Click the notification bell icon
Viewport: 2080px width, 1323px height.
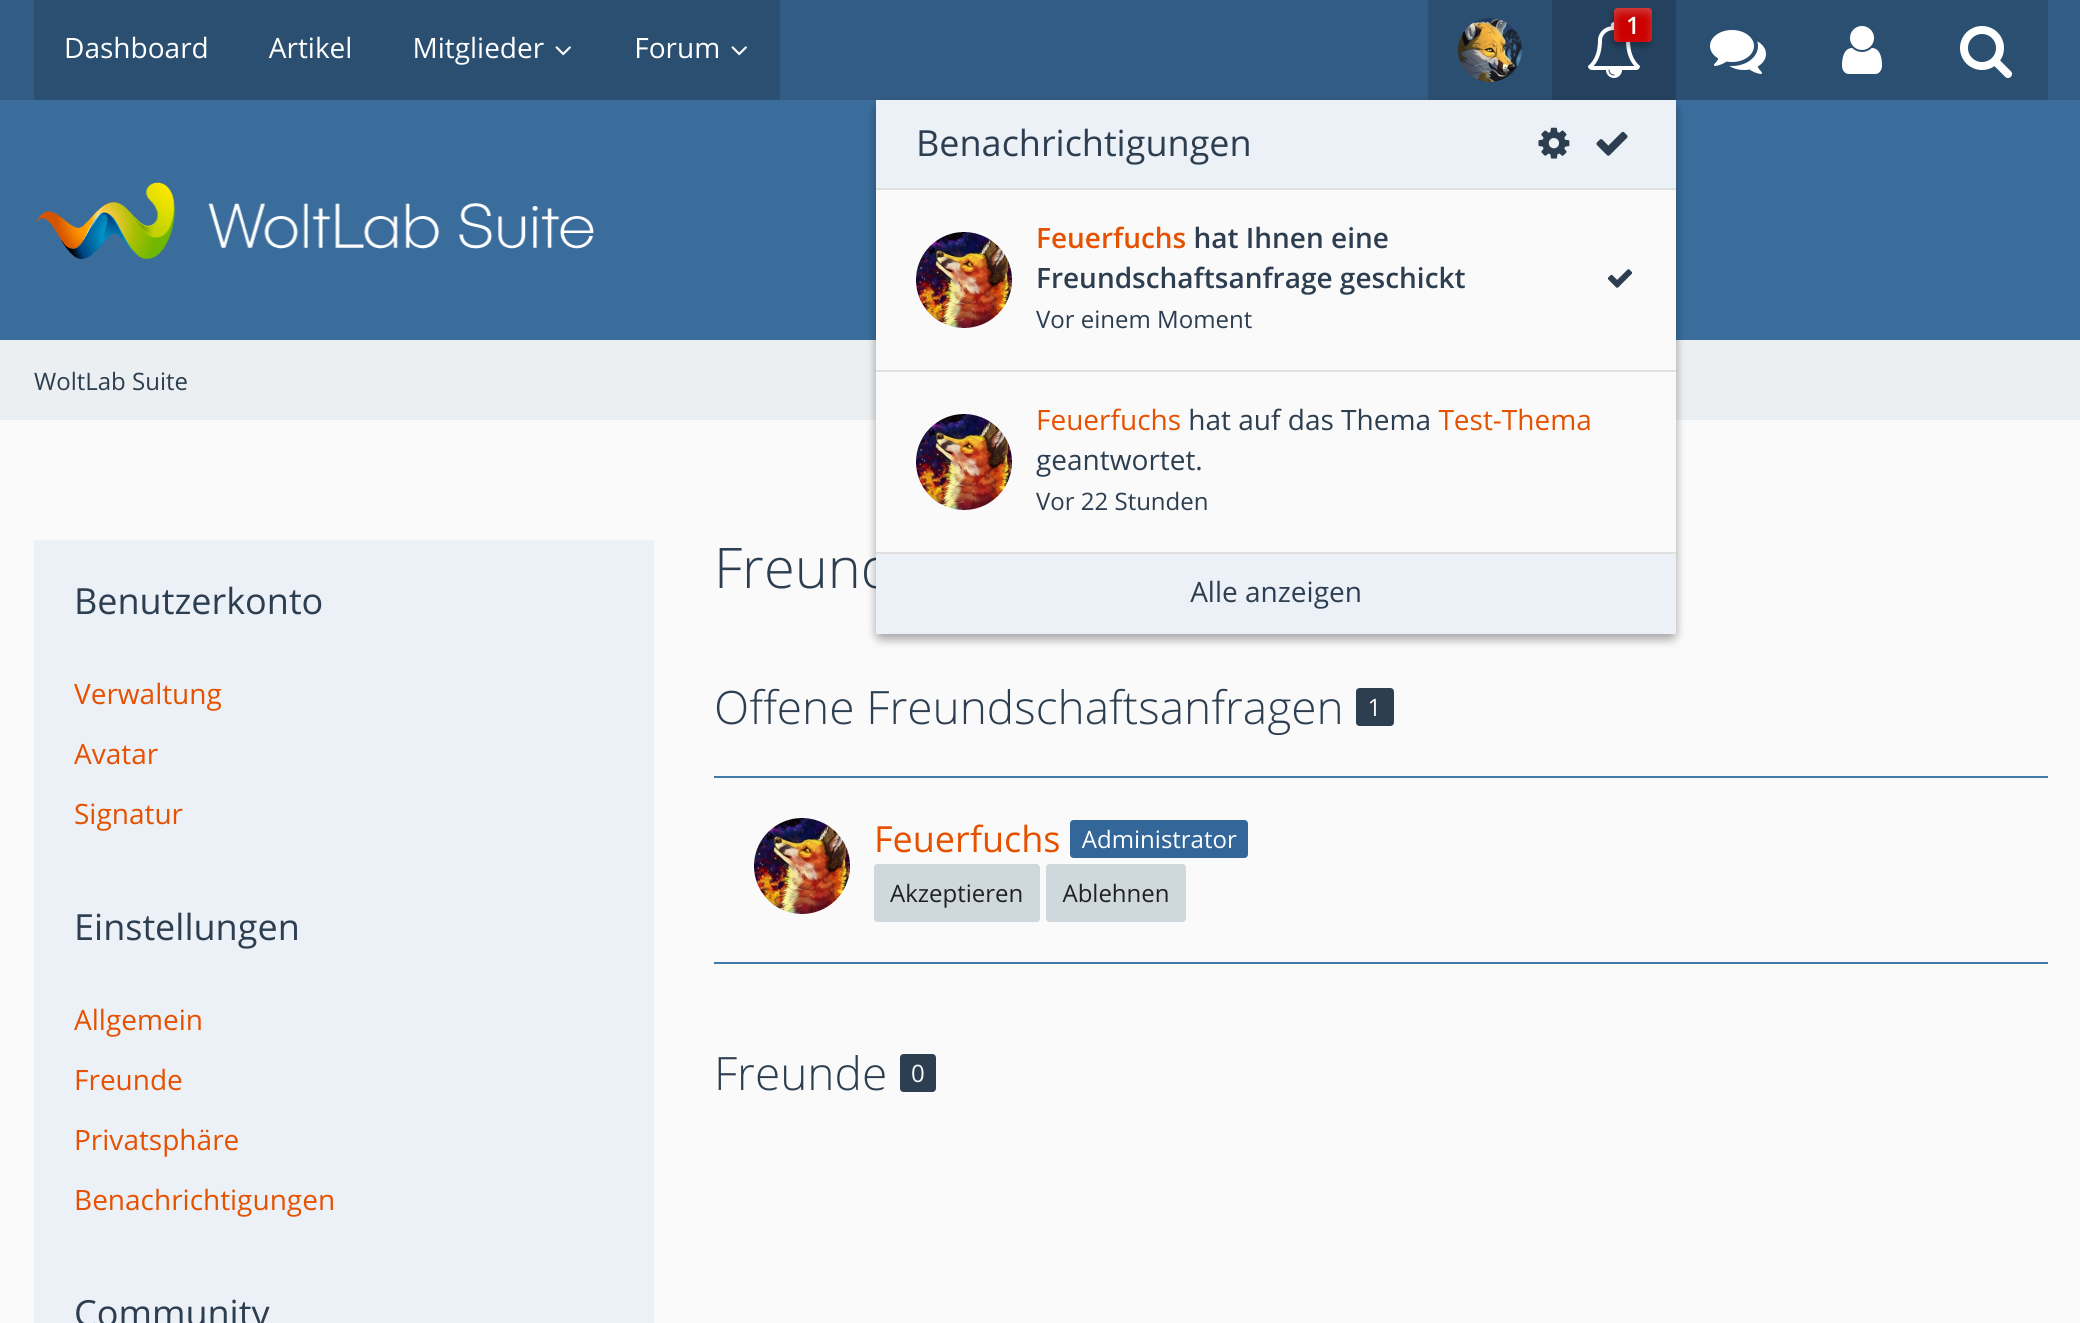point(1612,50)
